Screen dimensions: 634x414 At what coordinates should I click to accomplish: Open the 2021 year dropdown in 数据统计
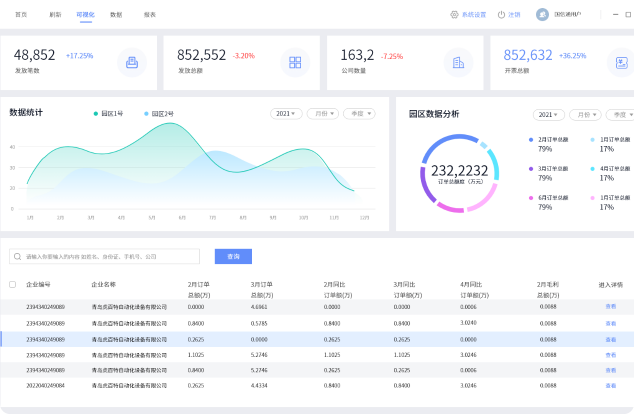(286, 114)
